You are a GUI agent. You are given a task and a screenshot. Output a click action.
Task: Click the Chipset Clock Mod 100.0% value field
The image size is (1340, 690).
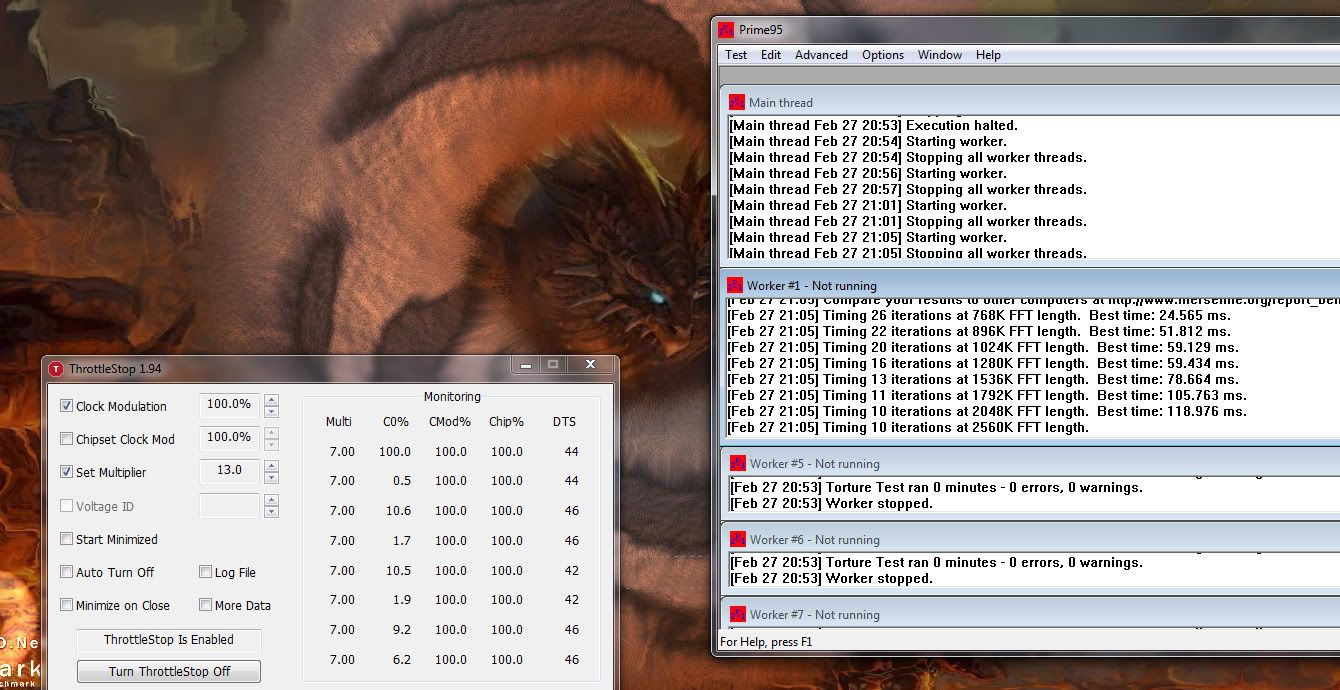click(229, 438)
